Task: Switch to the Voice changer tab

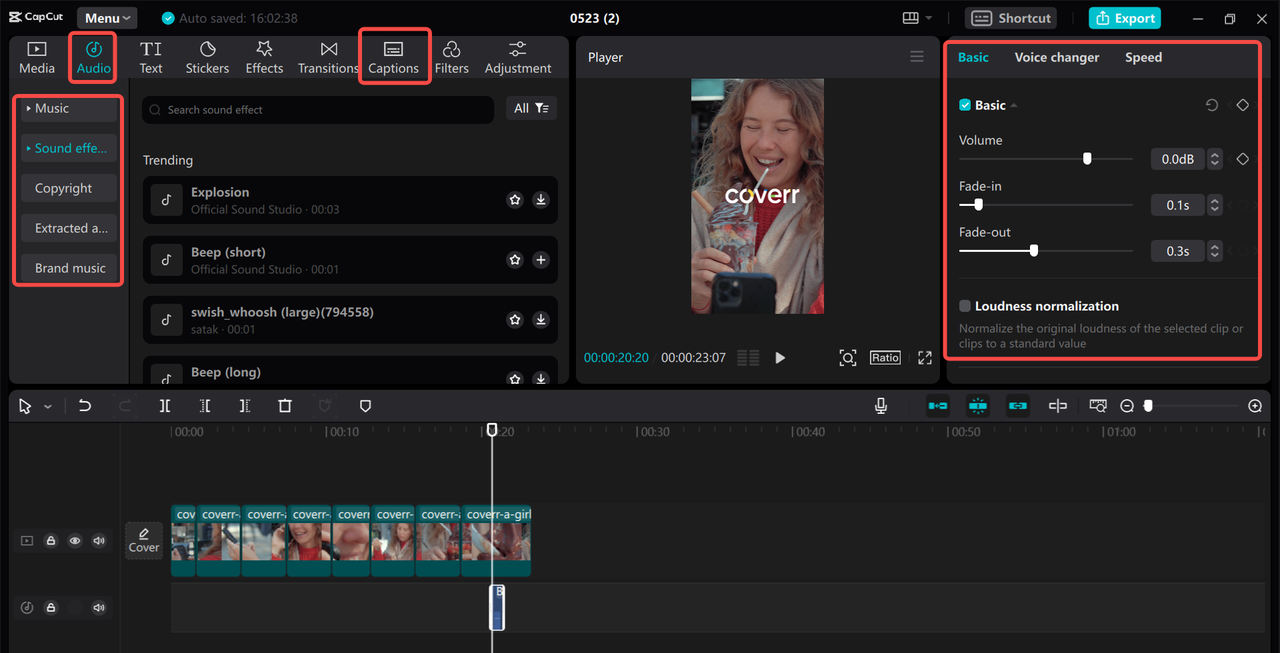Action: point(1057,57)
